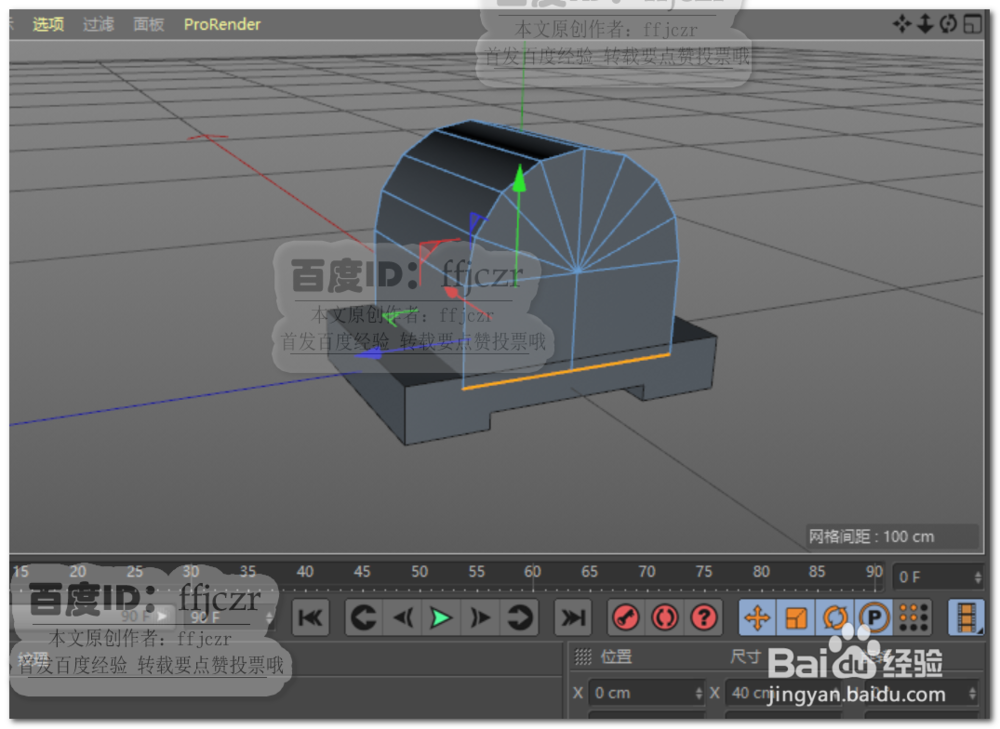Open the ProRender menu
This screenshot has width=1000, height=729.
coord(222,24)
